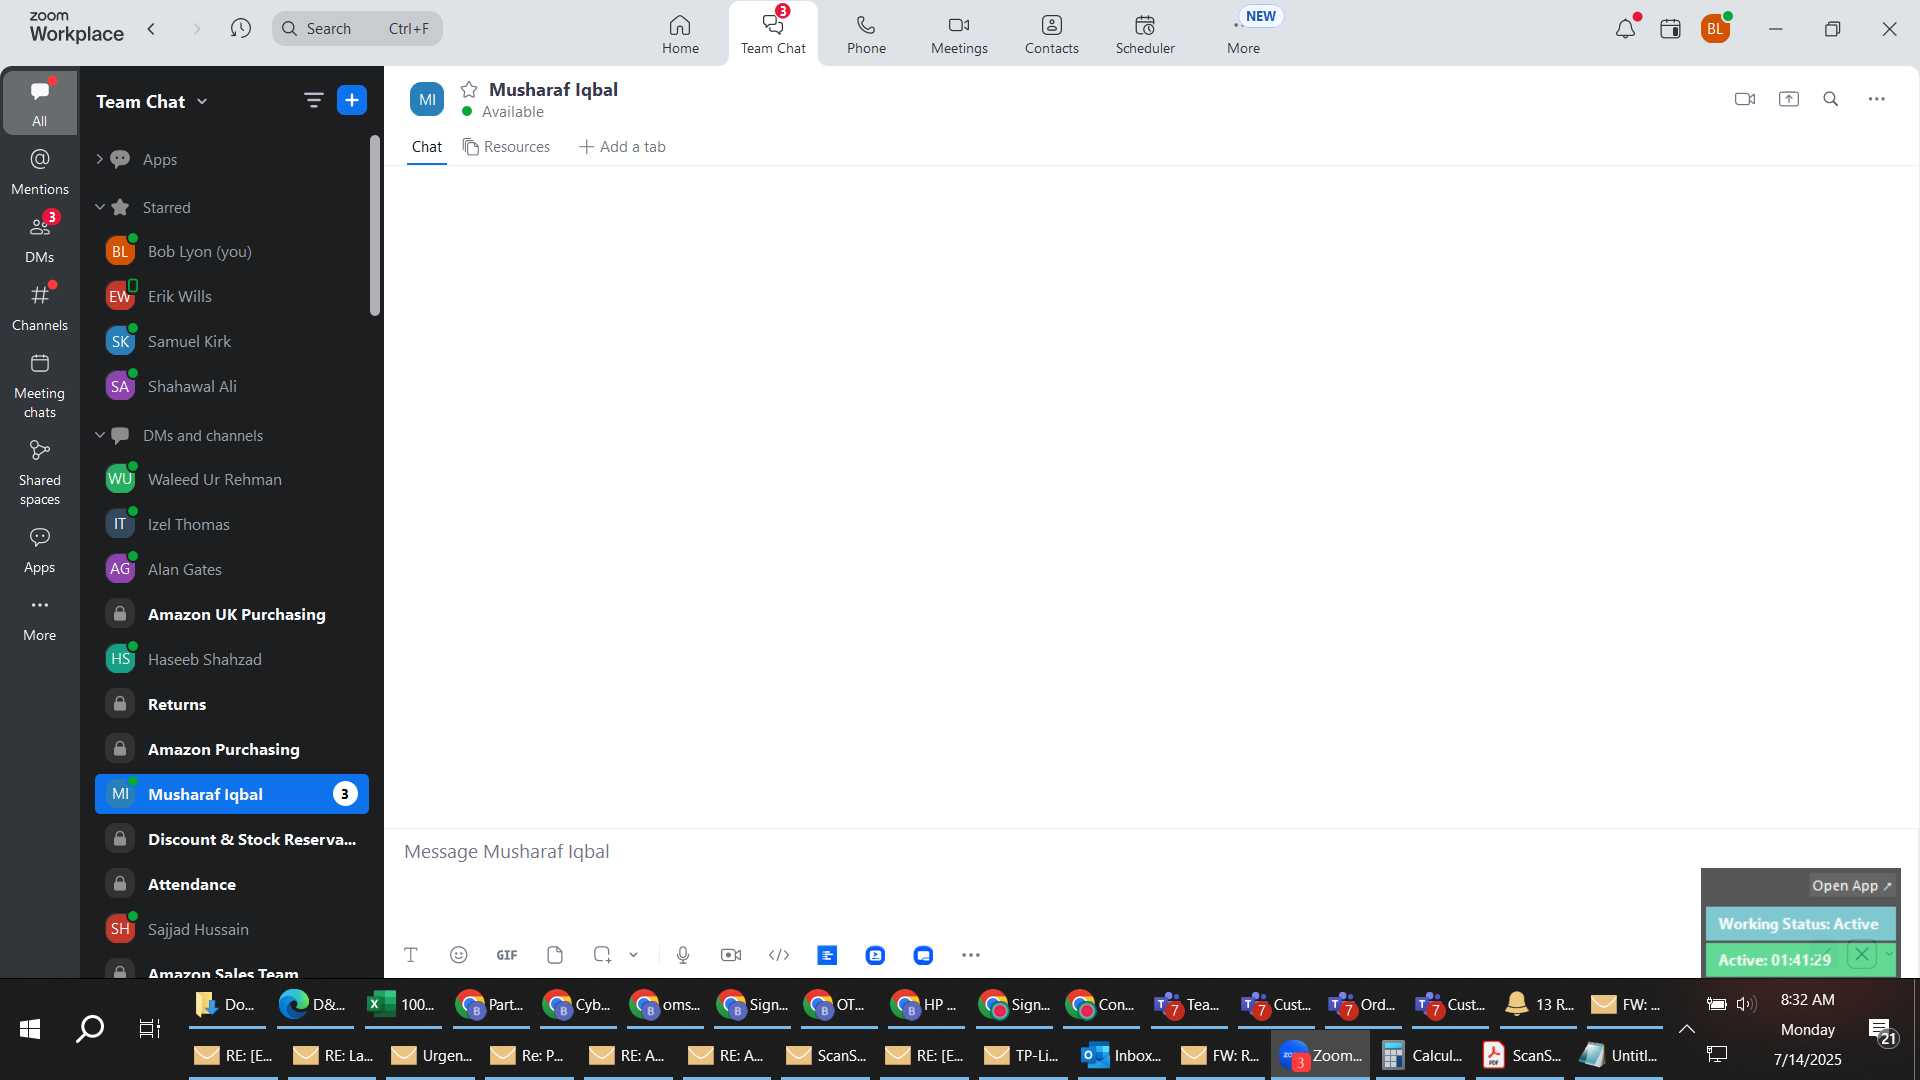Record a video message
The image size is (1920, 1080).
(x=731, y=955)
